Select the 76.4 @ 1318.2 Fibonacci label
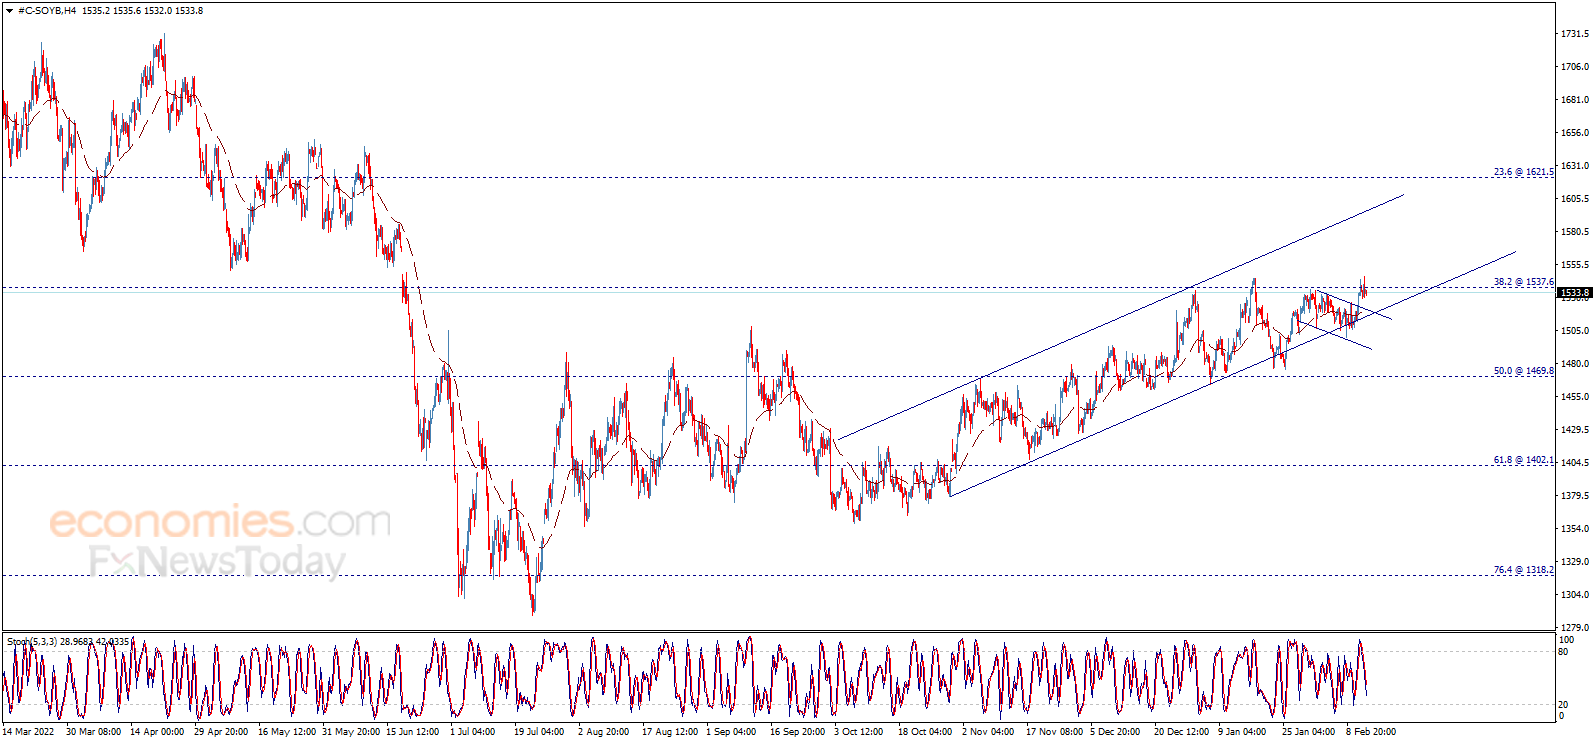 (1524, 570)
